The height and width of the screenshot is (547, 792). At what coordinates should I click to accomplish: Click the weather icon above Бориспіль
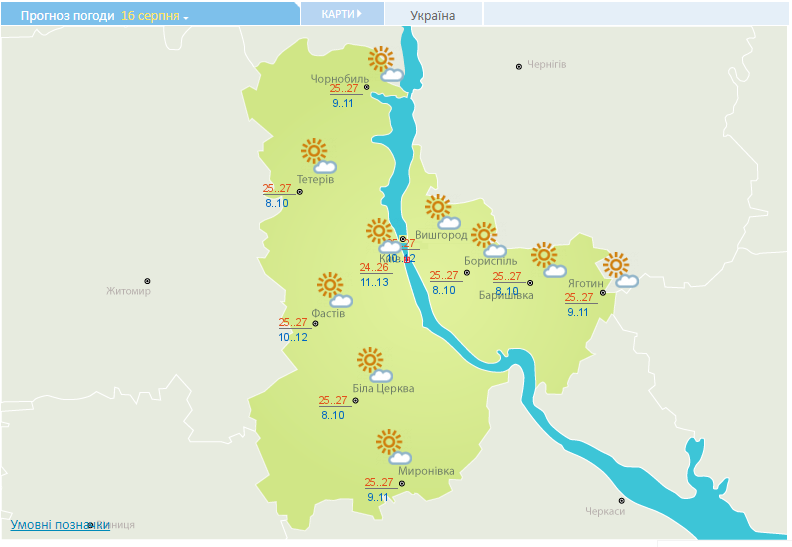tap(489, 239)
